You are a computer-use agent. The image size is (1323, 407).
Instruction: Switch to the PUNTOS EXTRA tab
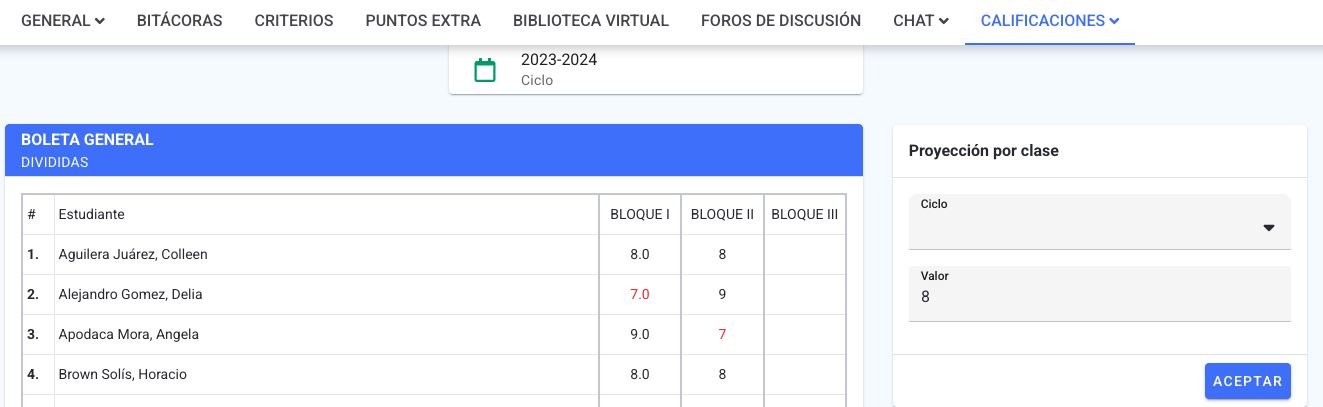click(x=423, y=21)
